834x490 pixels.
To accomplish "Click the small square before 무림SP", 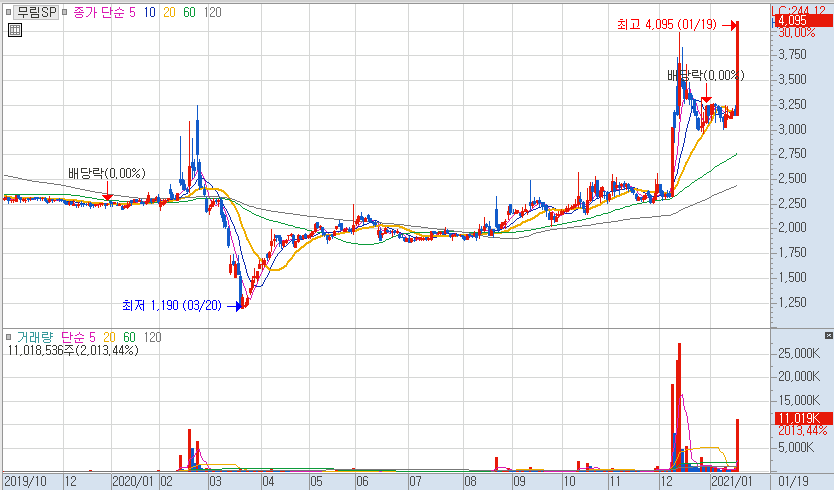I will (x=8, y=12).
